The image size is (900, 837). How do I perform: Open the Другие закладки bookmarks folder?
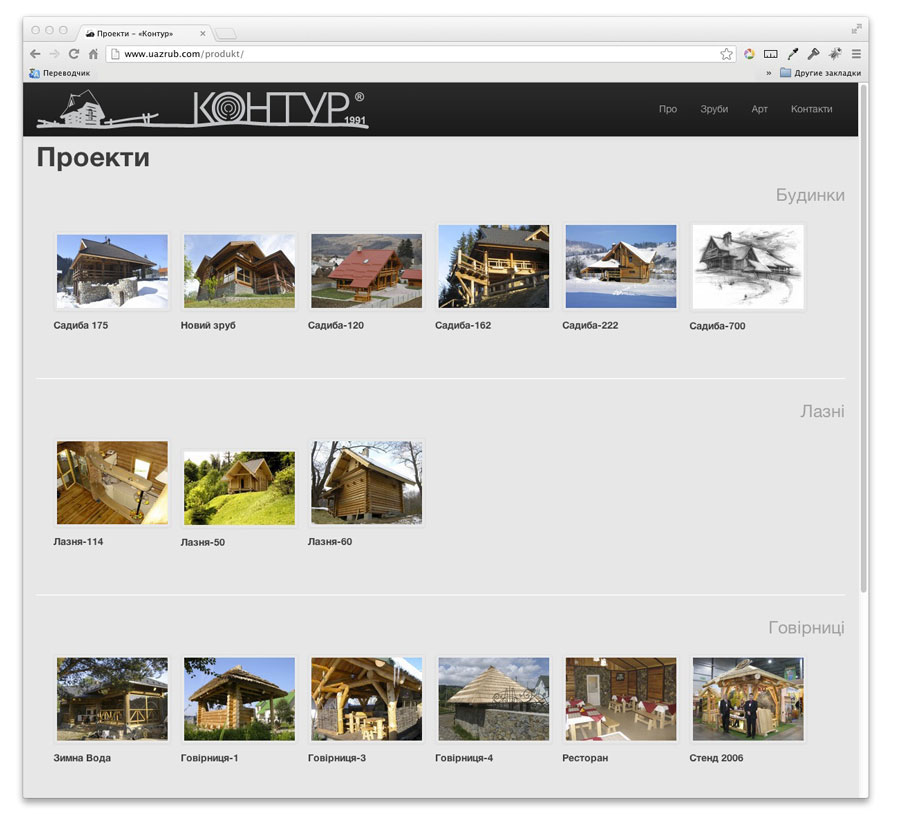click(x=820, y=73)
